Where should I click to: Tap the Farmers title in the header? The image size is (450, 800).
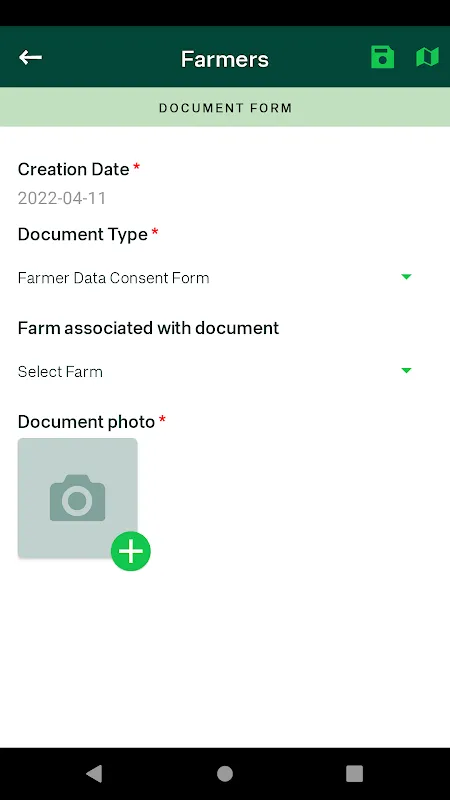coord(224,59)
